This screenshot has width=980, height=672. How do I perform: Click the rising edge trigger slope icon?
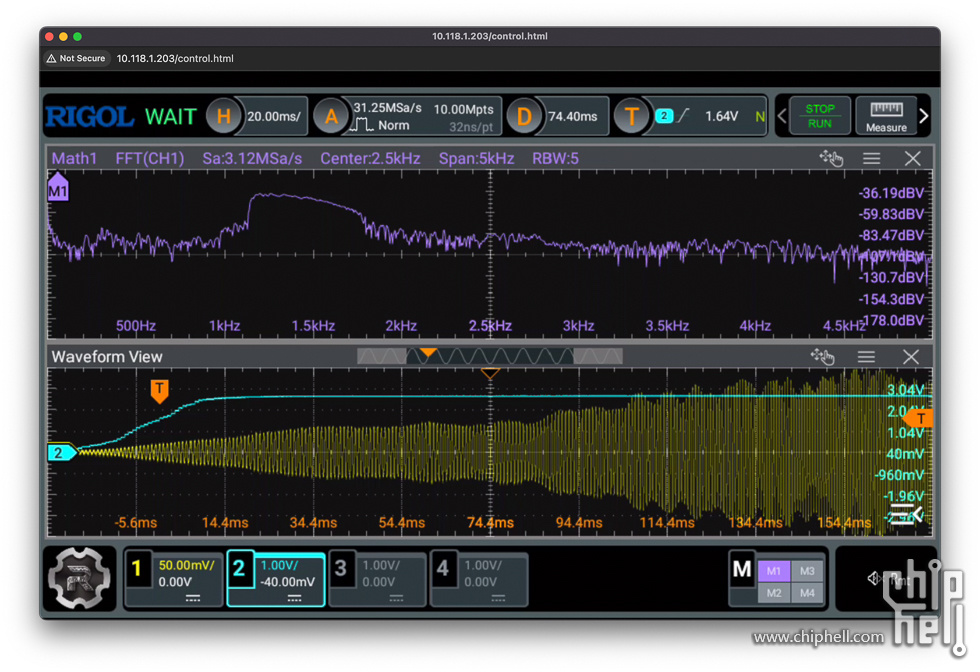coord(684,116)
